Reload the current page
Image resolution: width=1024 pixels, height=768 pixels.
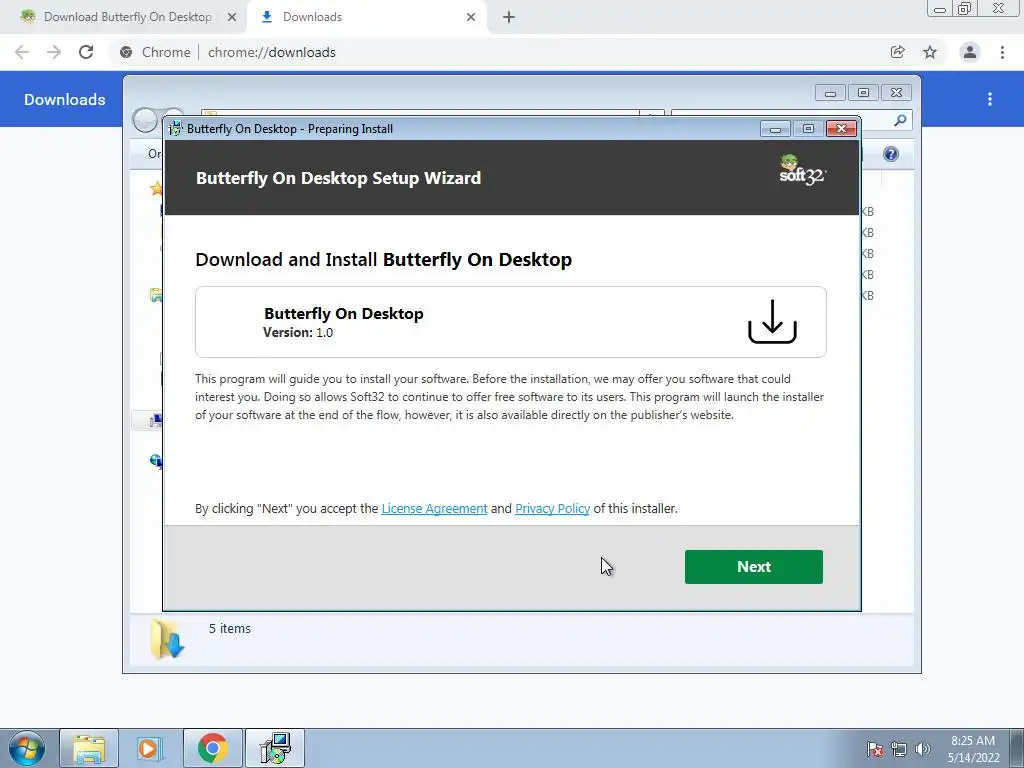click(86, 52)
